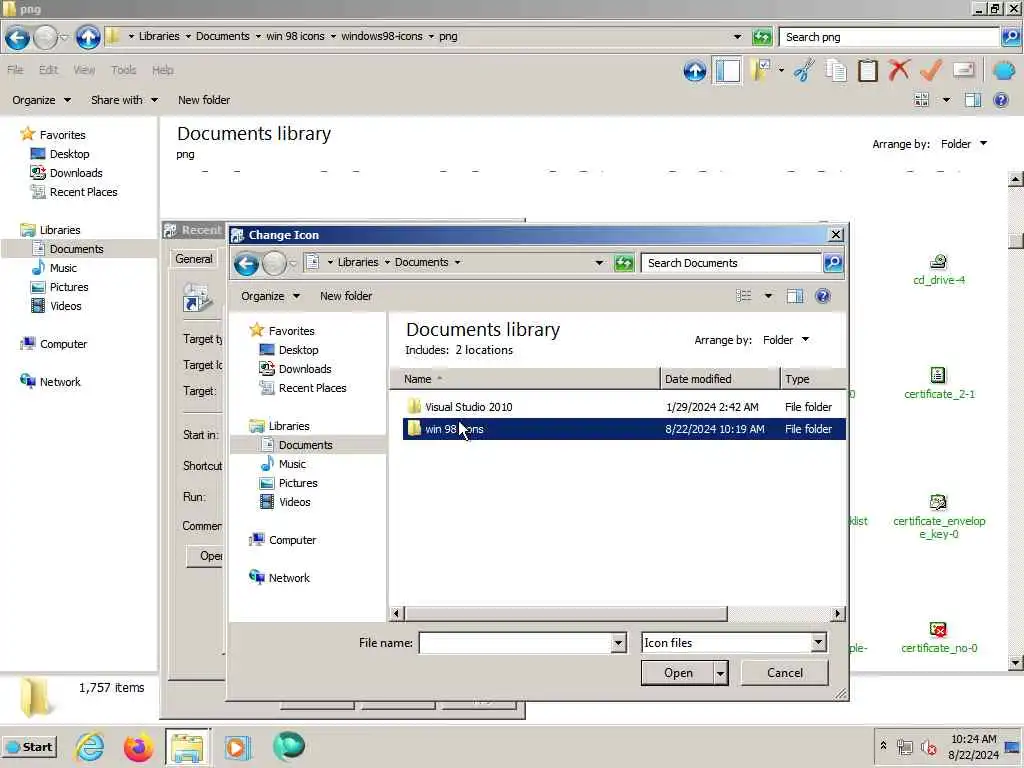Image resolution: width=1024 pixels, height=768 pixels.
Task: Click help icon in png window command bar
Action: pyautogui.click(x=1001, y=100)
